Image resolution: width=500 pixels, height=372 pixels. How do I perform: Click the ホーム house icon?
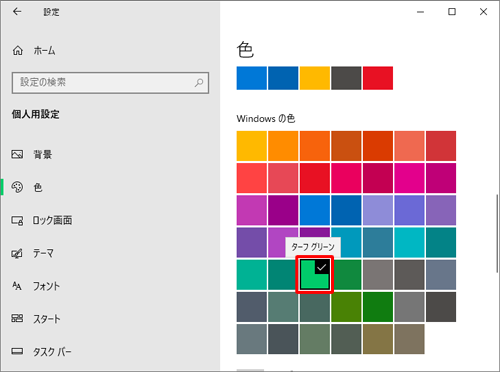18,51
